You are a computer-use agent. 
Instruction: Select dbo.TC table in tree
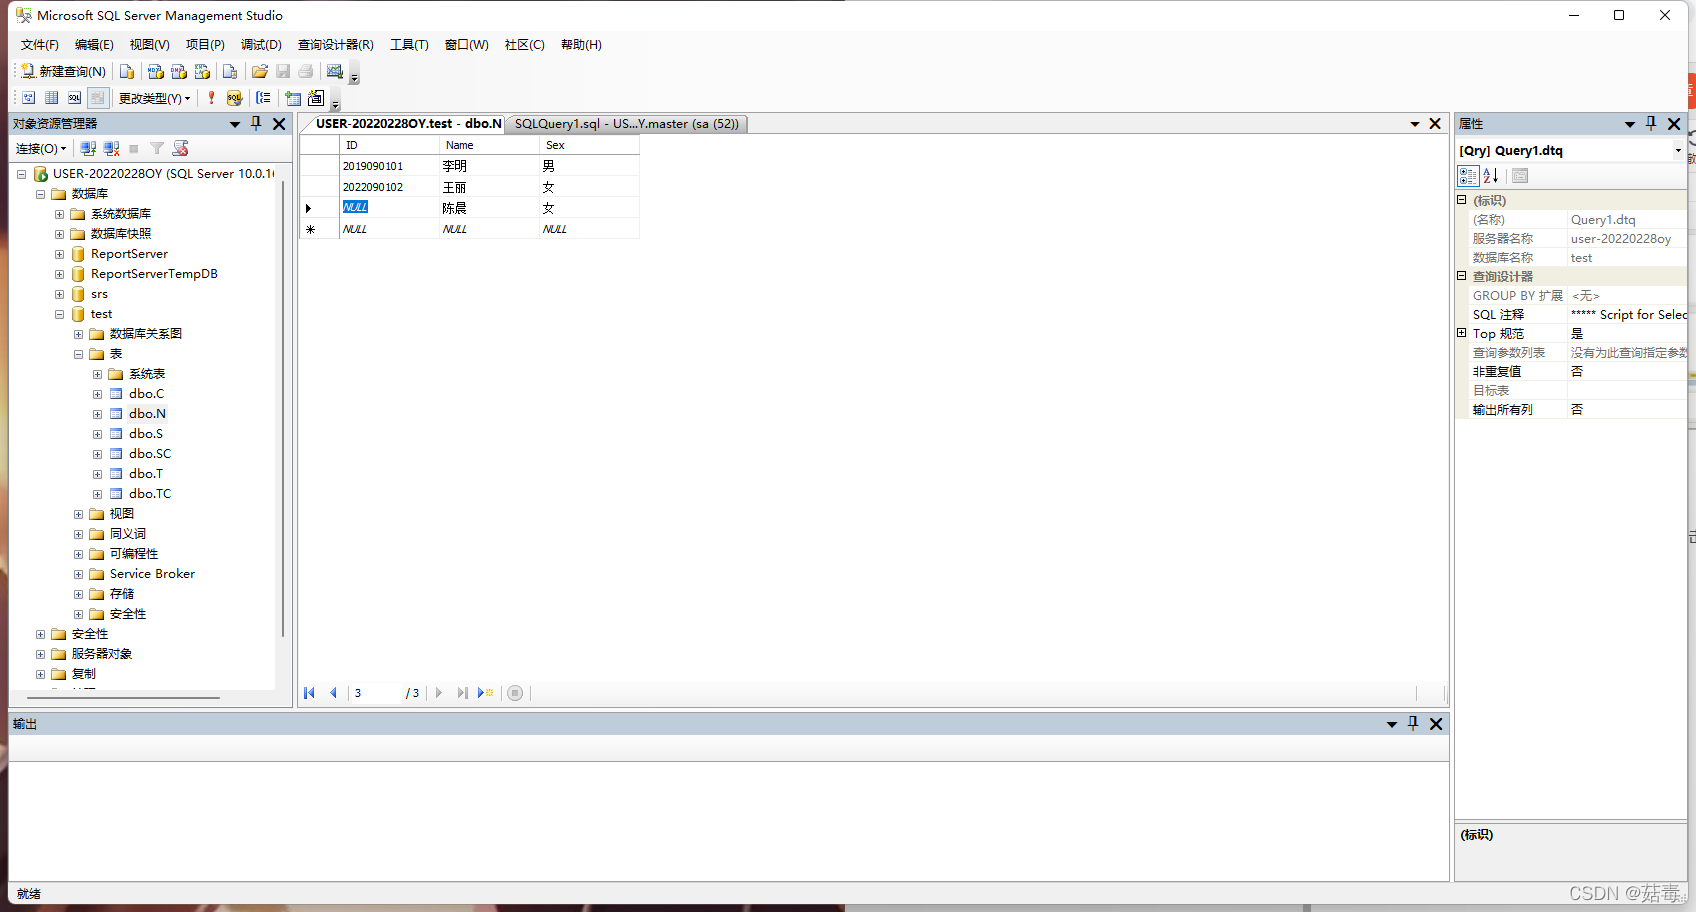150,494
